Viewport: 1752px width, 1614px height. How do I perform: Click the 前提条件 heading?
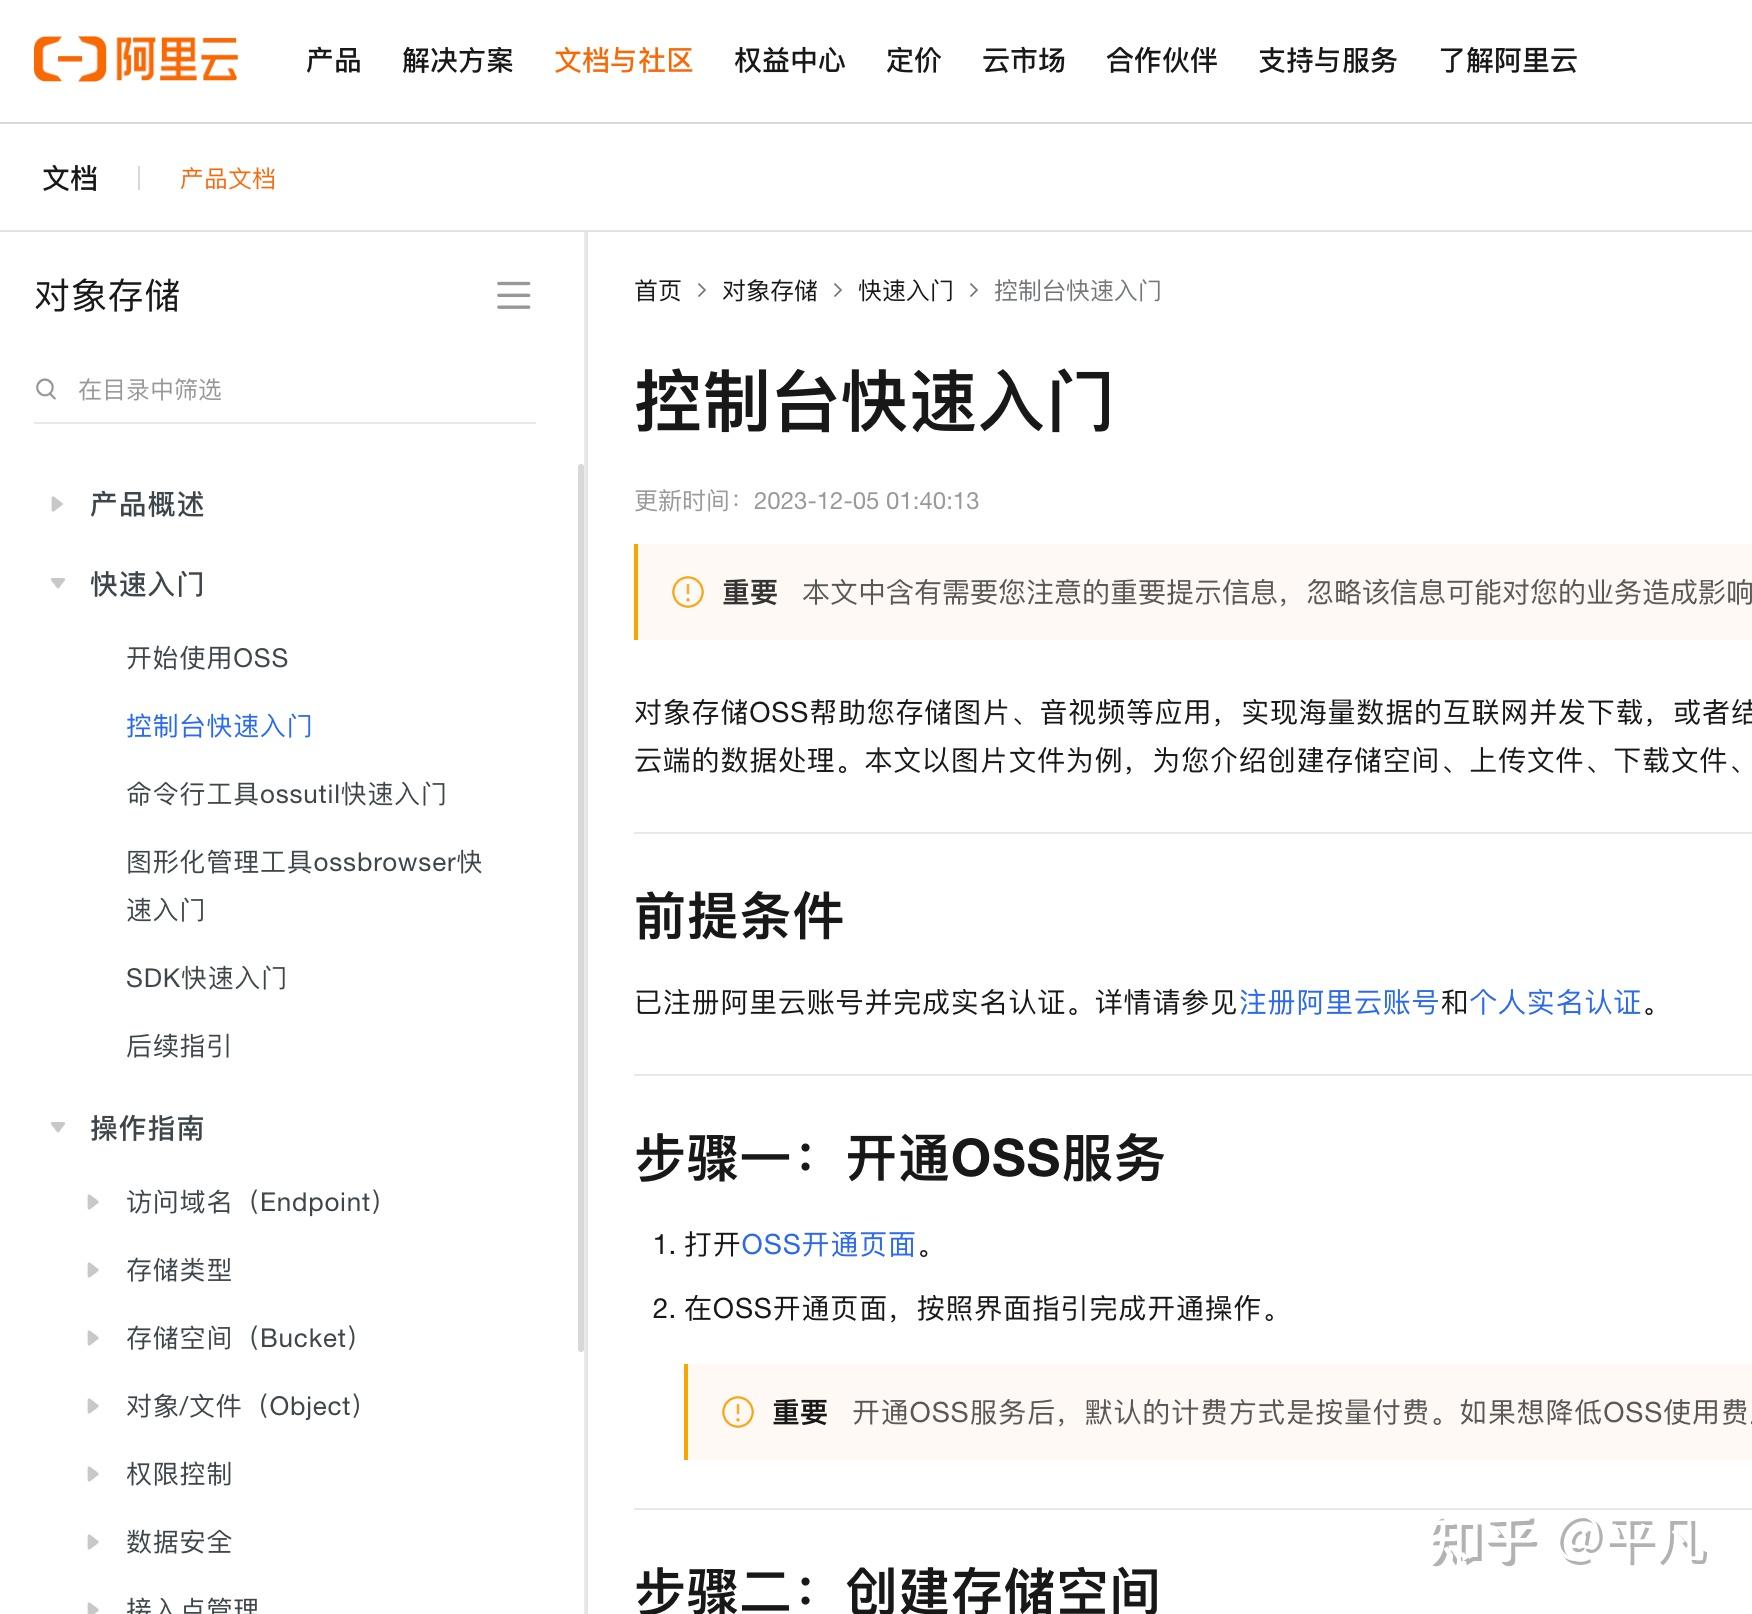(739, 915)
